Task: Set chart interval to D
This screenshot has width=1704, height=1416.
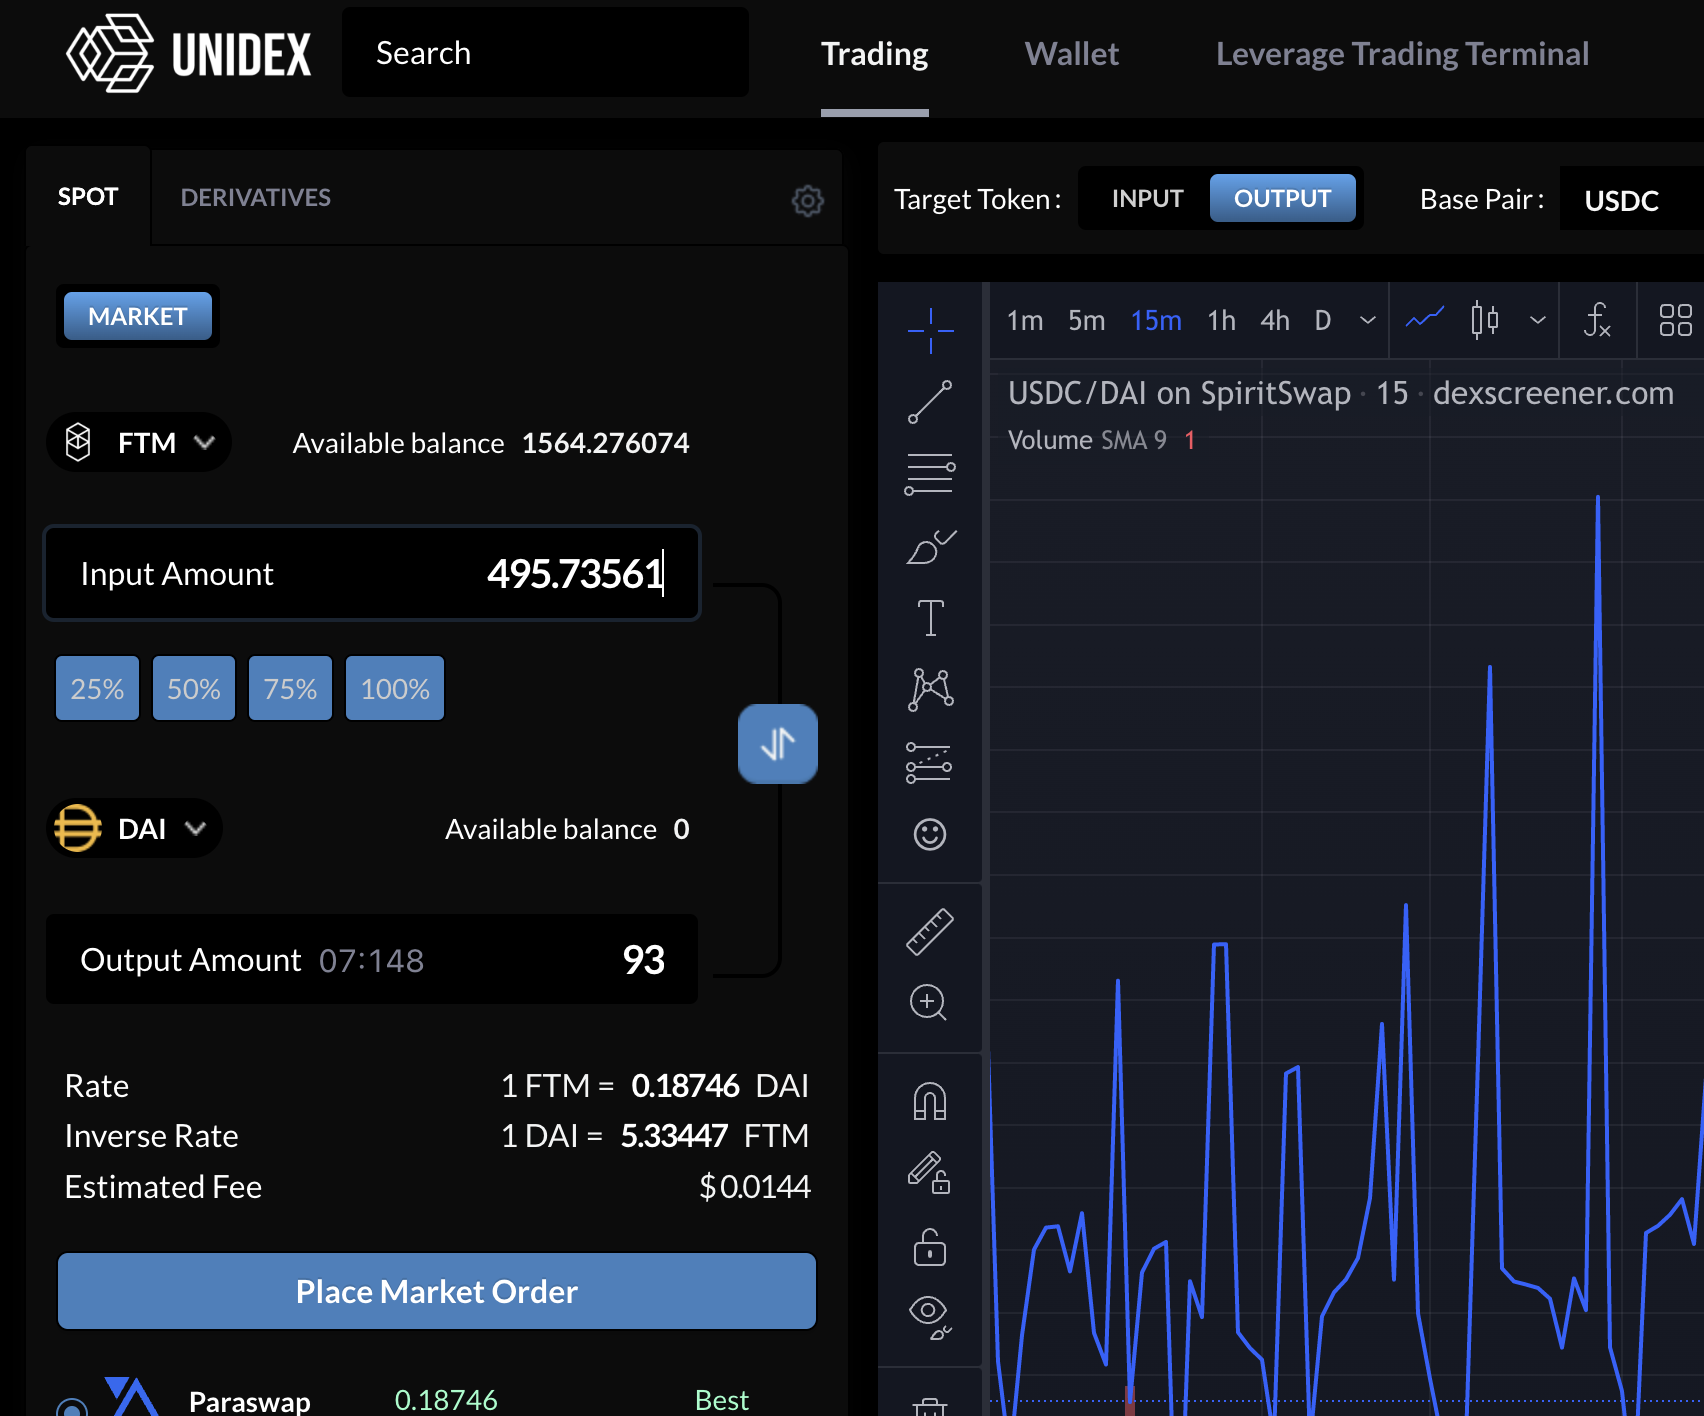Action: coord(1323,320)
